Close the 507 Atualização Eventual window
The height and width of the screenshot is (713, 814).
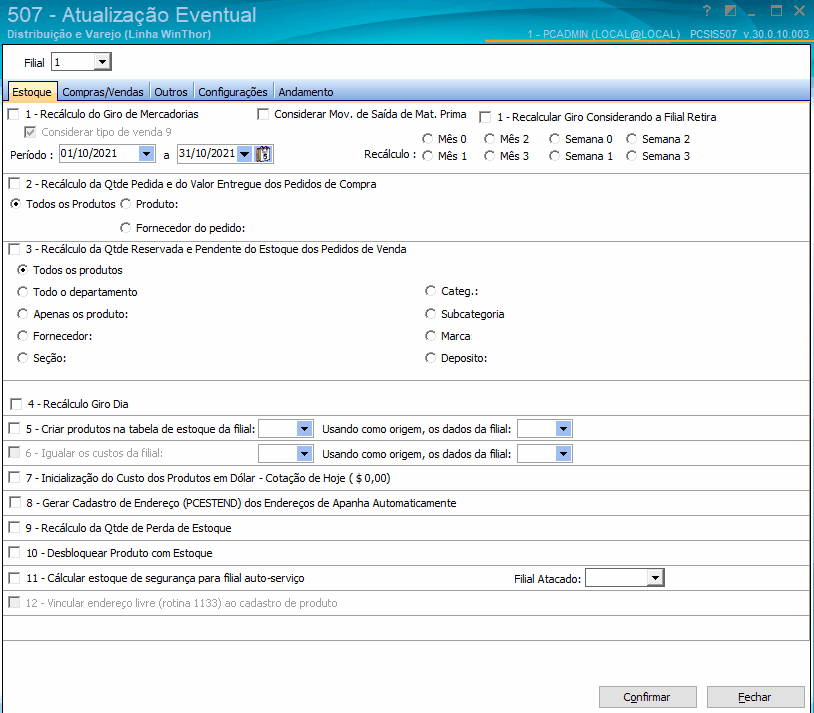pyautogui.click(x=799, y=10)
